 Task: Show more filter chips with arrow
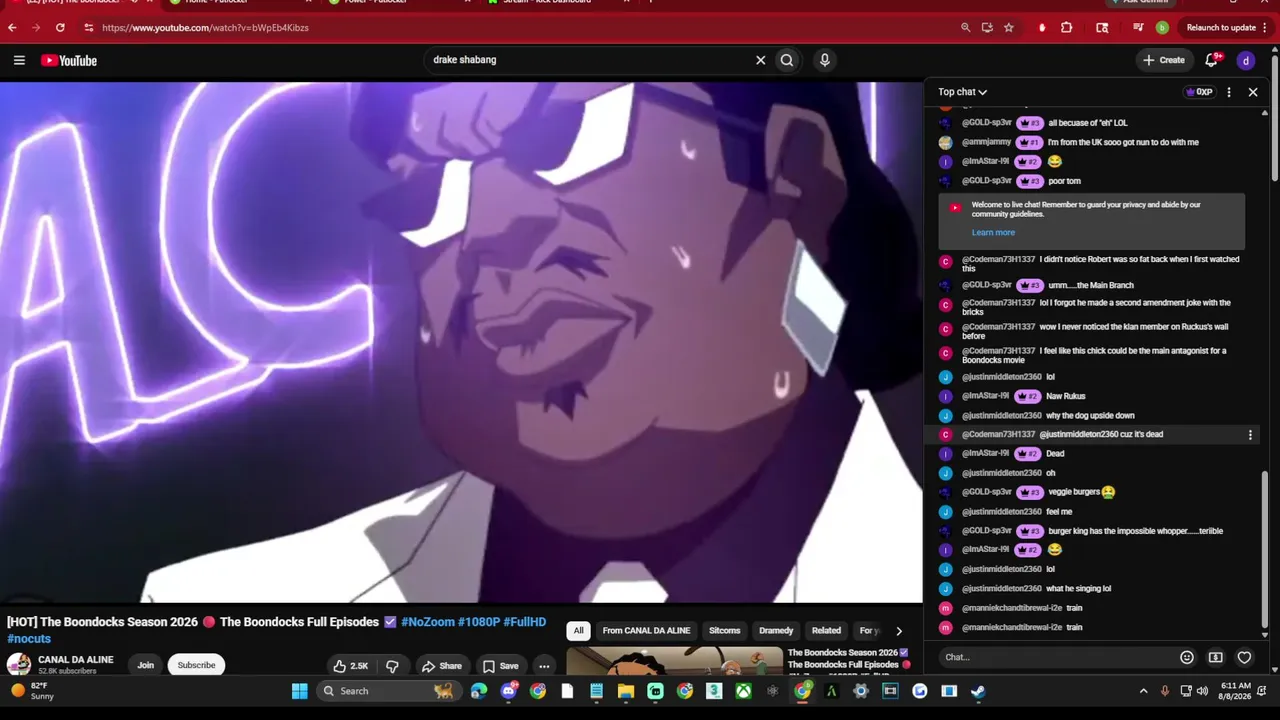(x=898, y=631)
